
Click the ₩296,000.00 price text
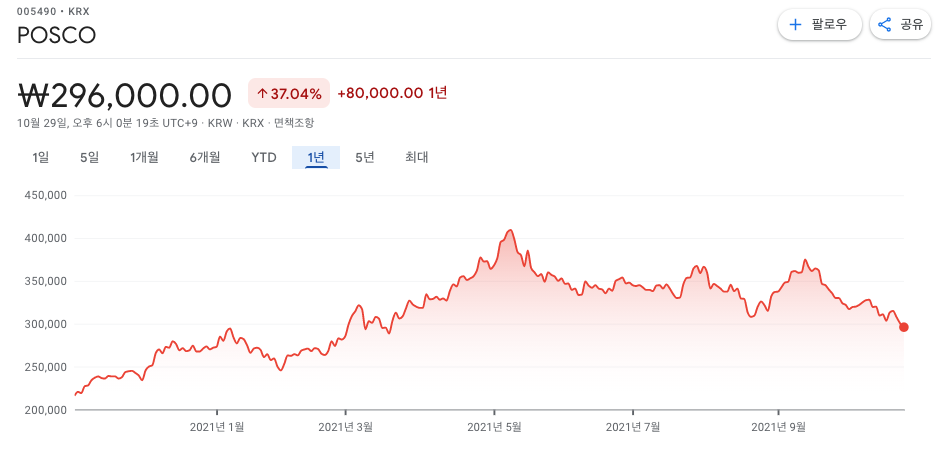click(125, 94)
